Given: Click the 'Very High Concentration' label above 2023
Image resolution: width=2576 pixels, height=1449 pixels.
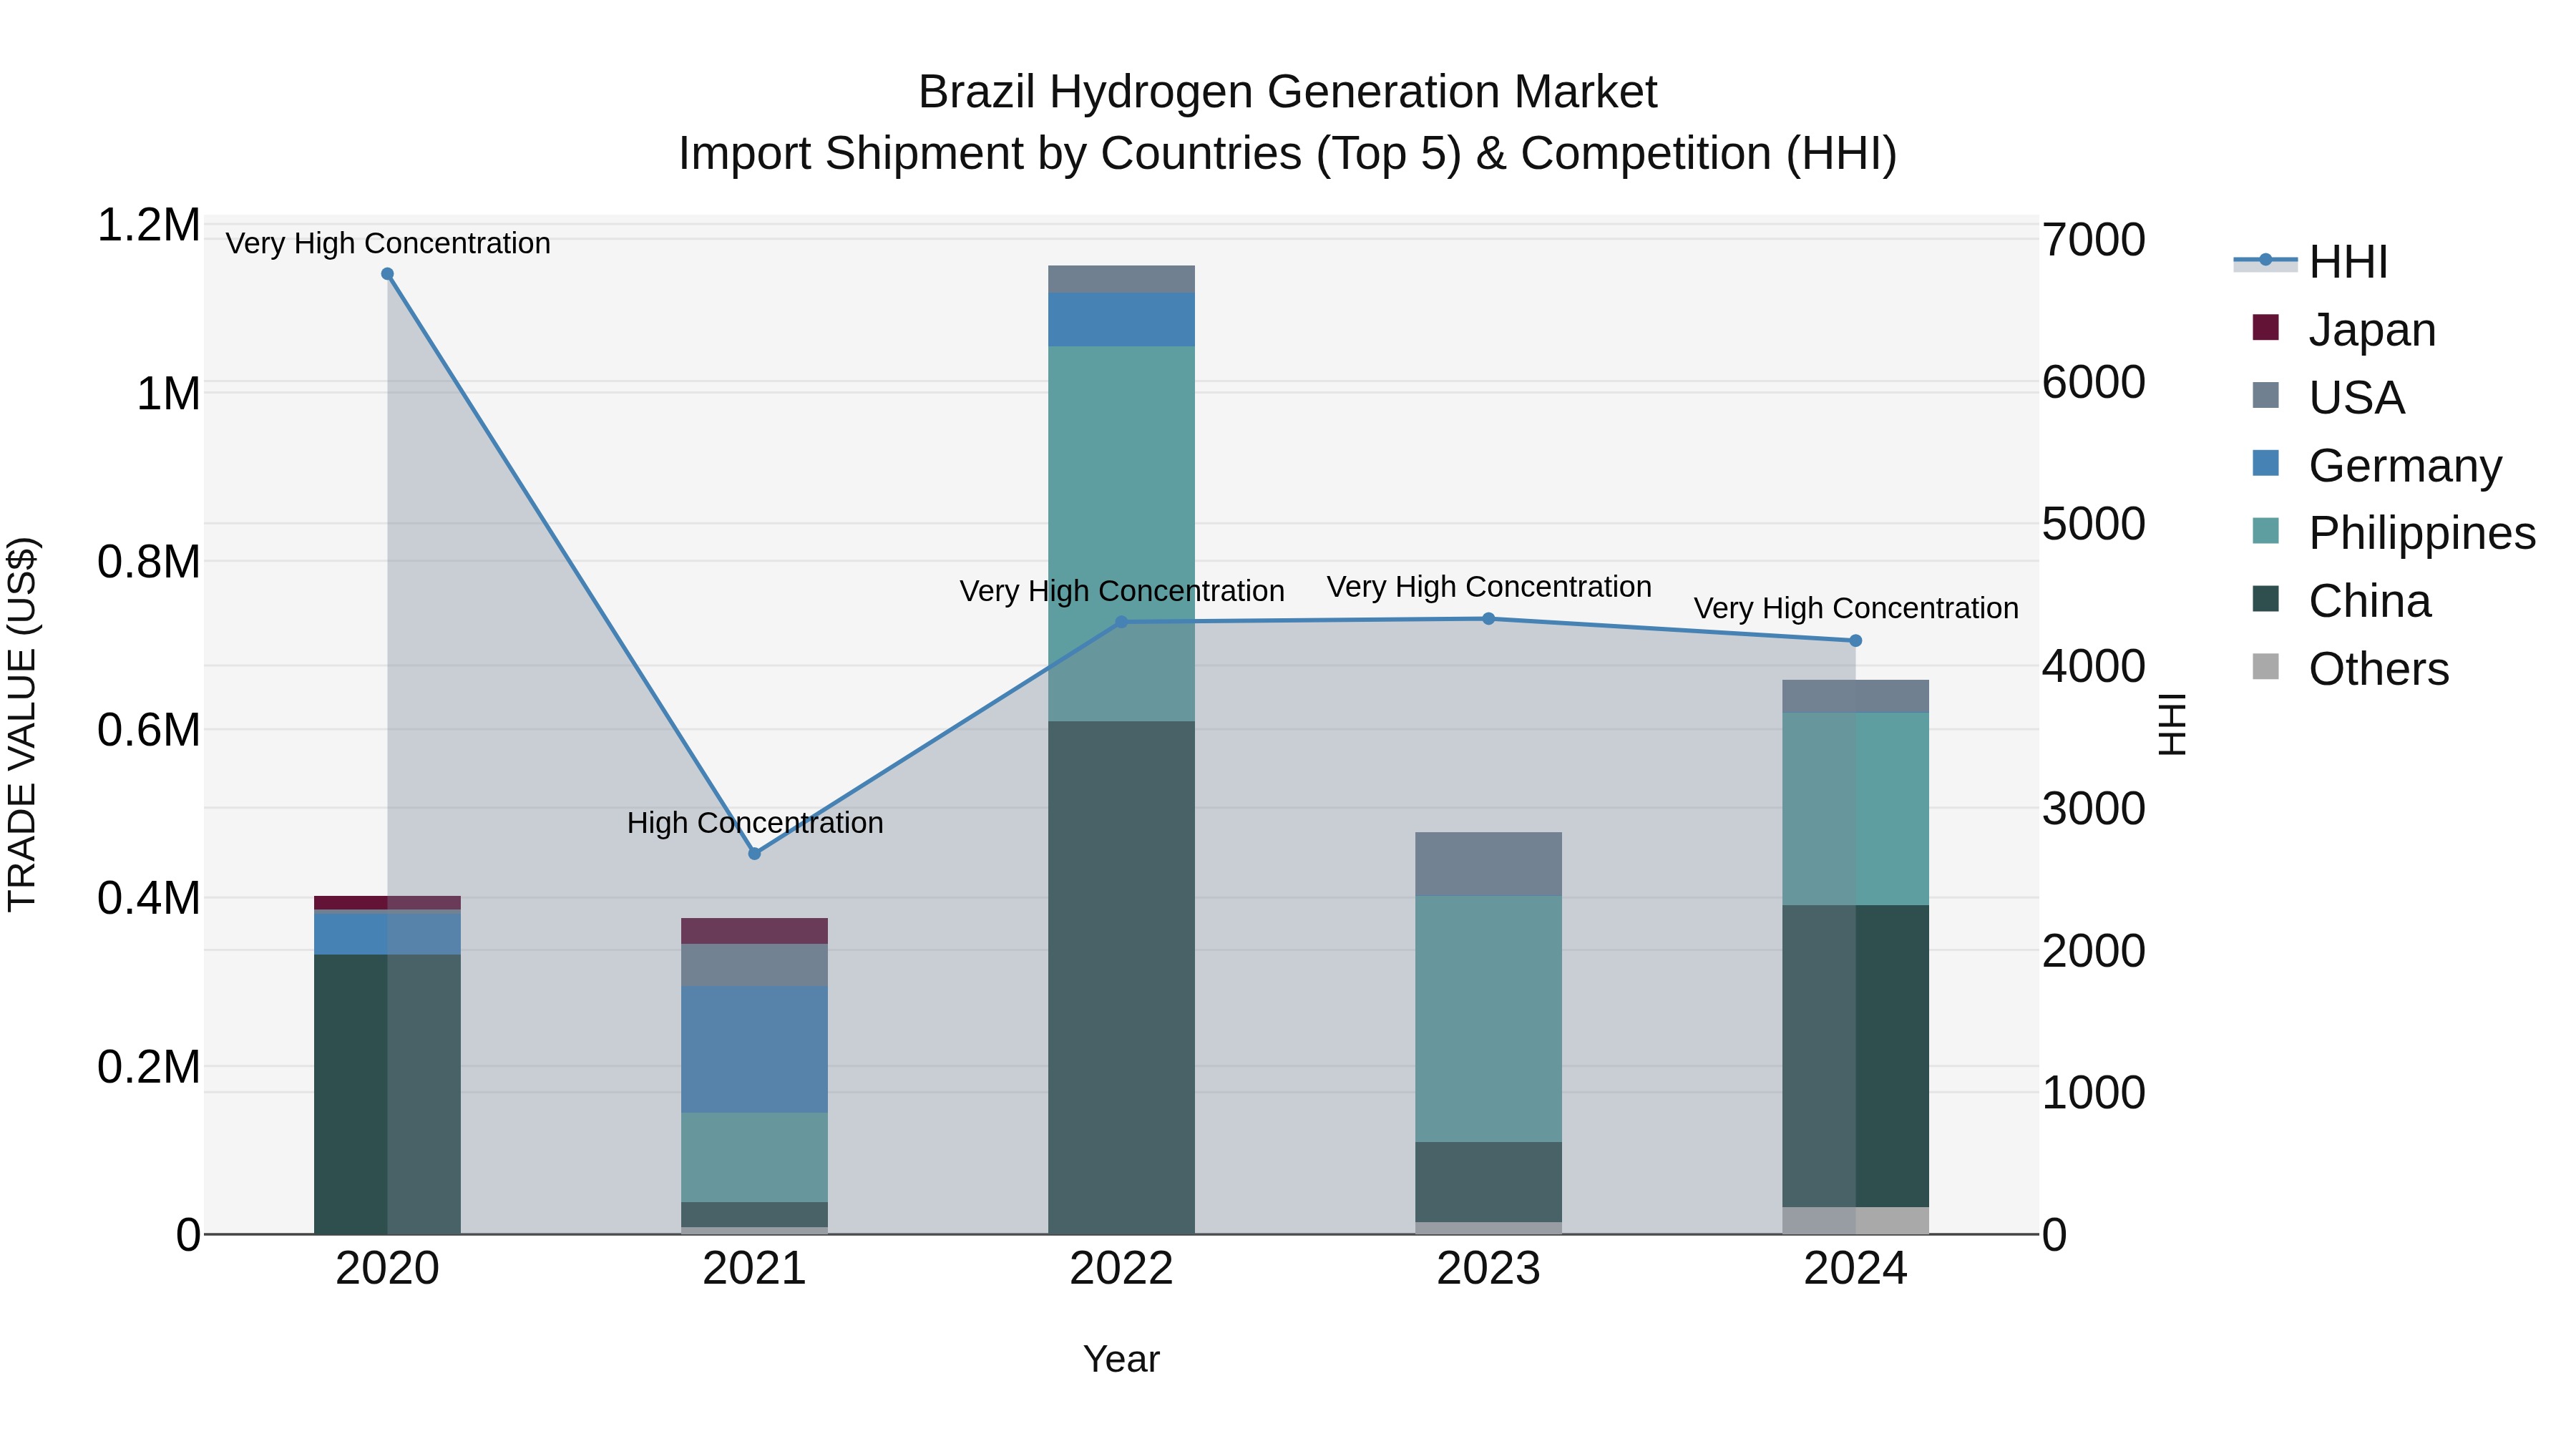Looking at the screenshot, I should [x=1489, y=587].
